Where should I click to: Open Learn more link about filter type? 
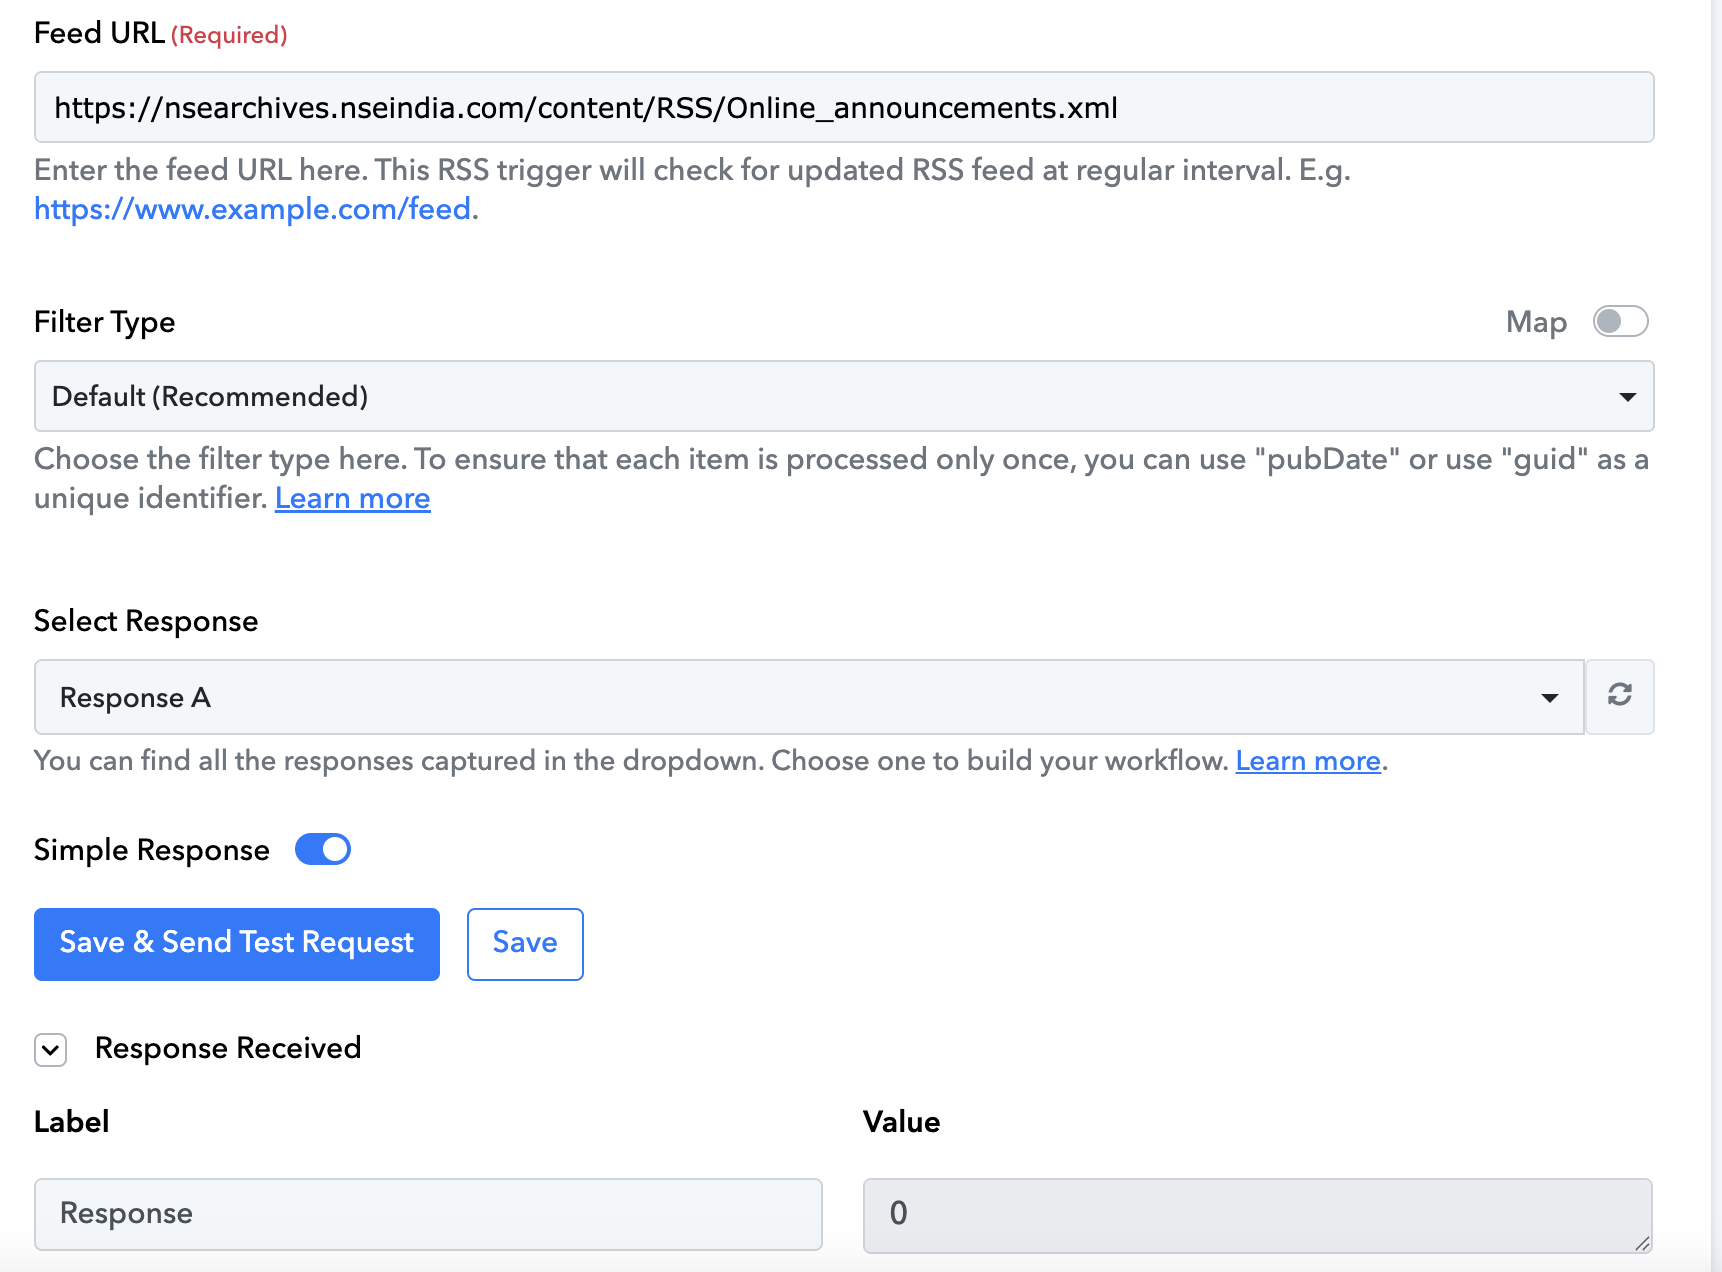[353, 498]
